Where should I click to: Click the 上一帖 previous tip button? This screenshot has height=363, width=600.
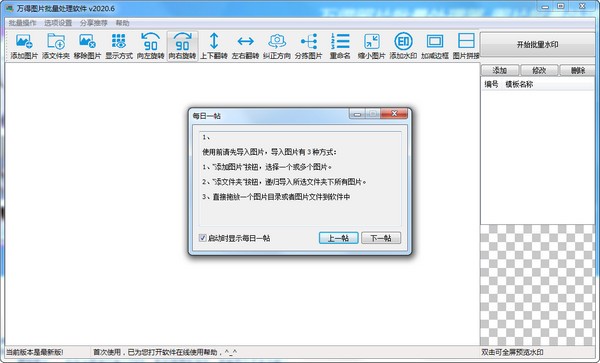(339, 238)
